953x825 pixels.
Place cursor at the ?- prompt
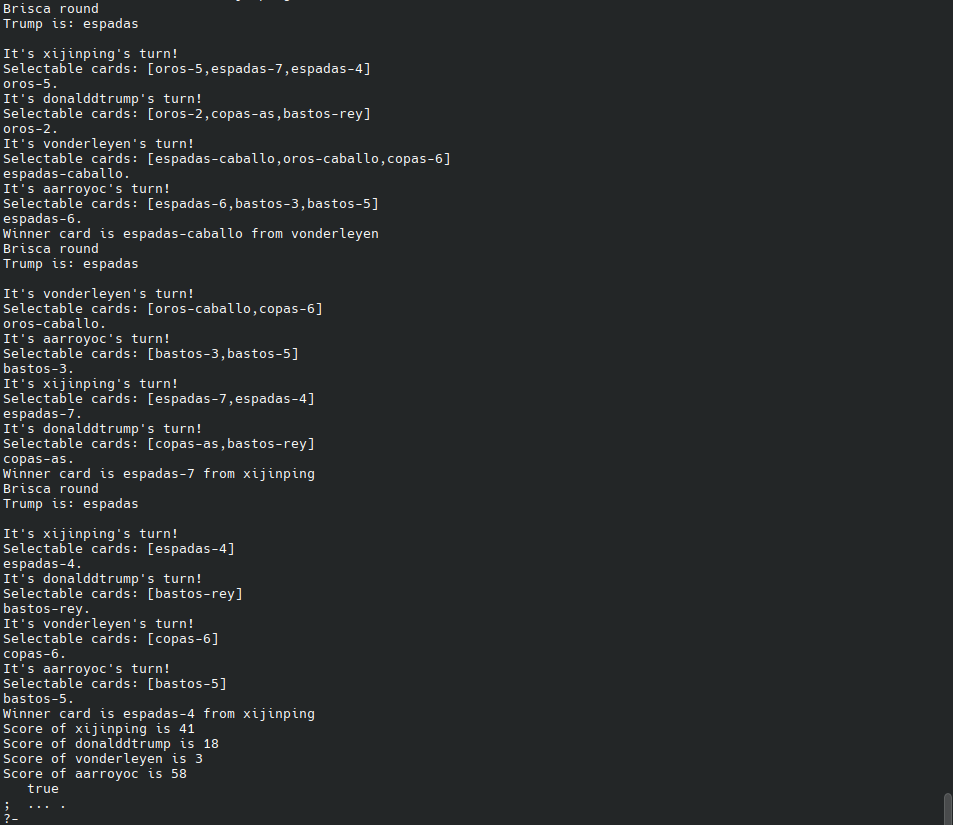pos(11,818)
